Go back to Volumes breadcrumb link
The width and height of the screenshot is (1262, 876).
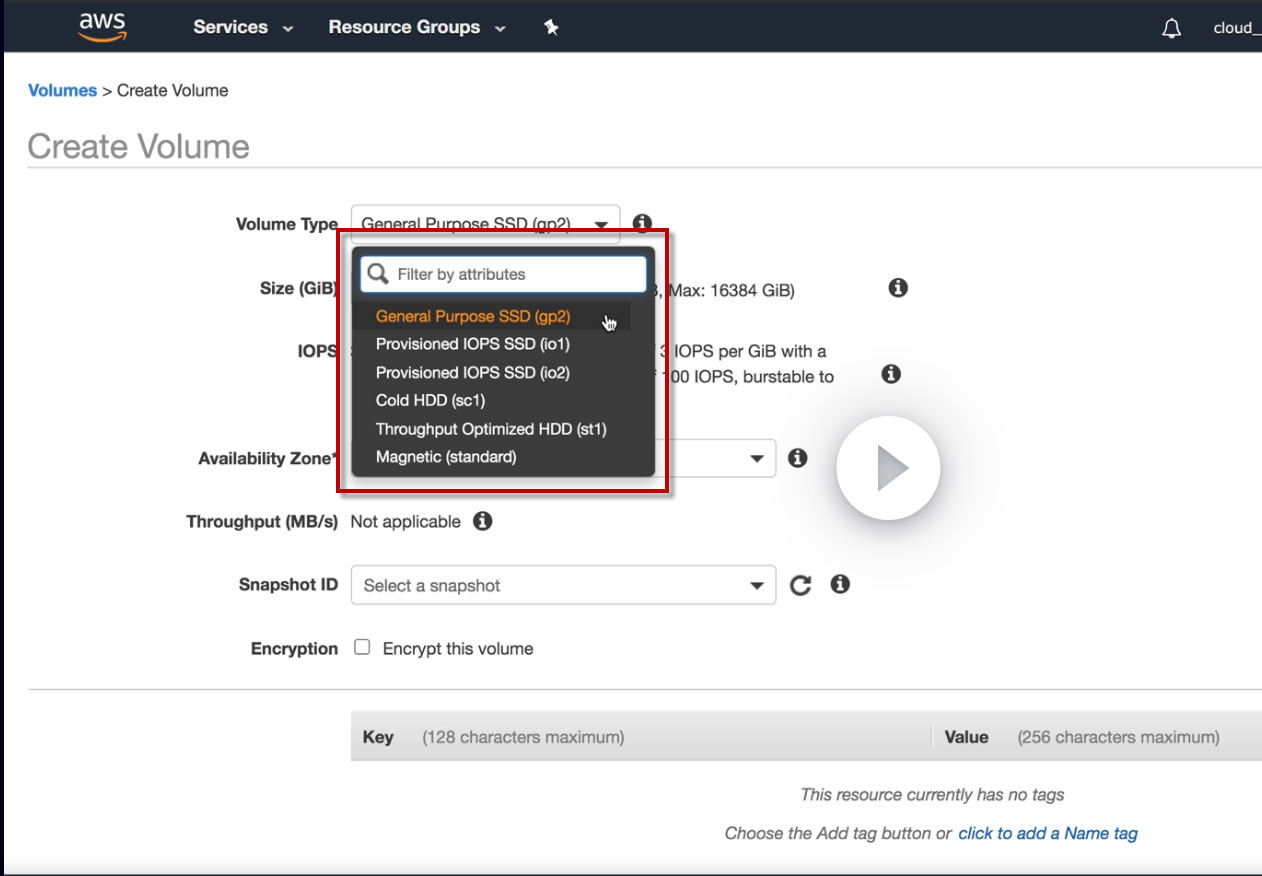point(62,90)
